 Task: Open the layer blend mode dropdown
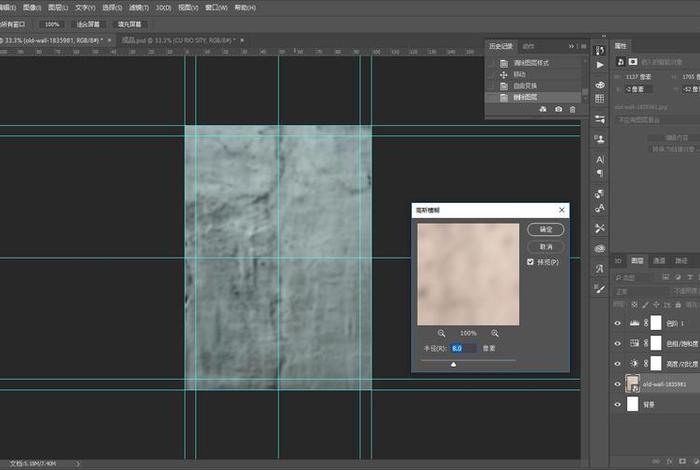point(641,291)
